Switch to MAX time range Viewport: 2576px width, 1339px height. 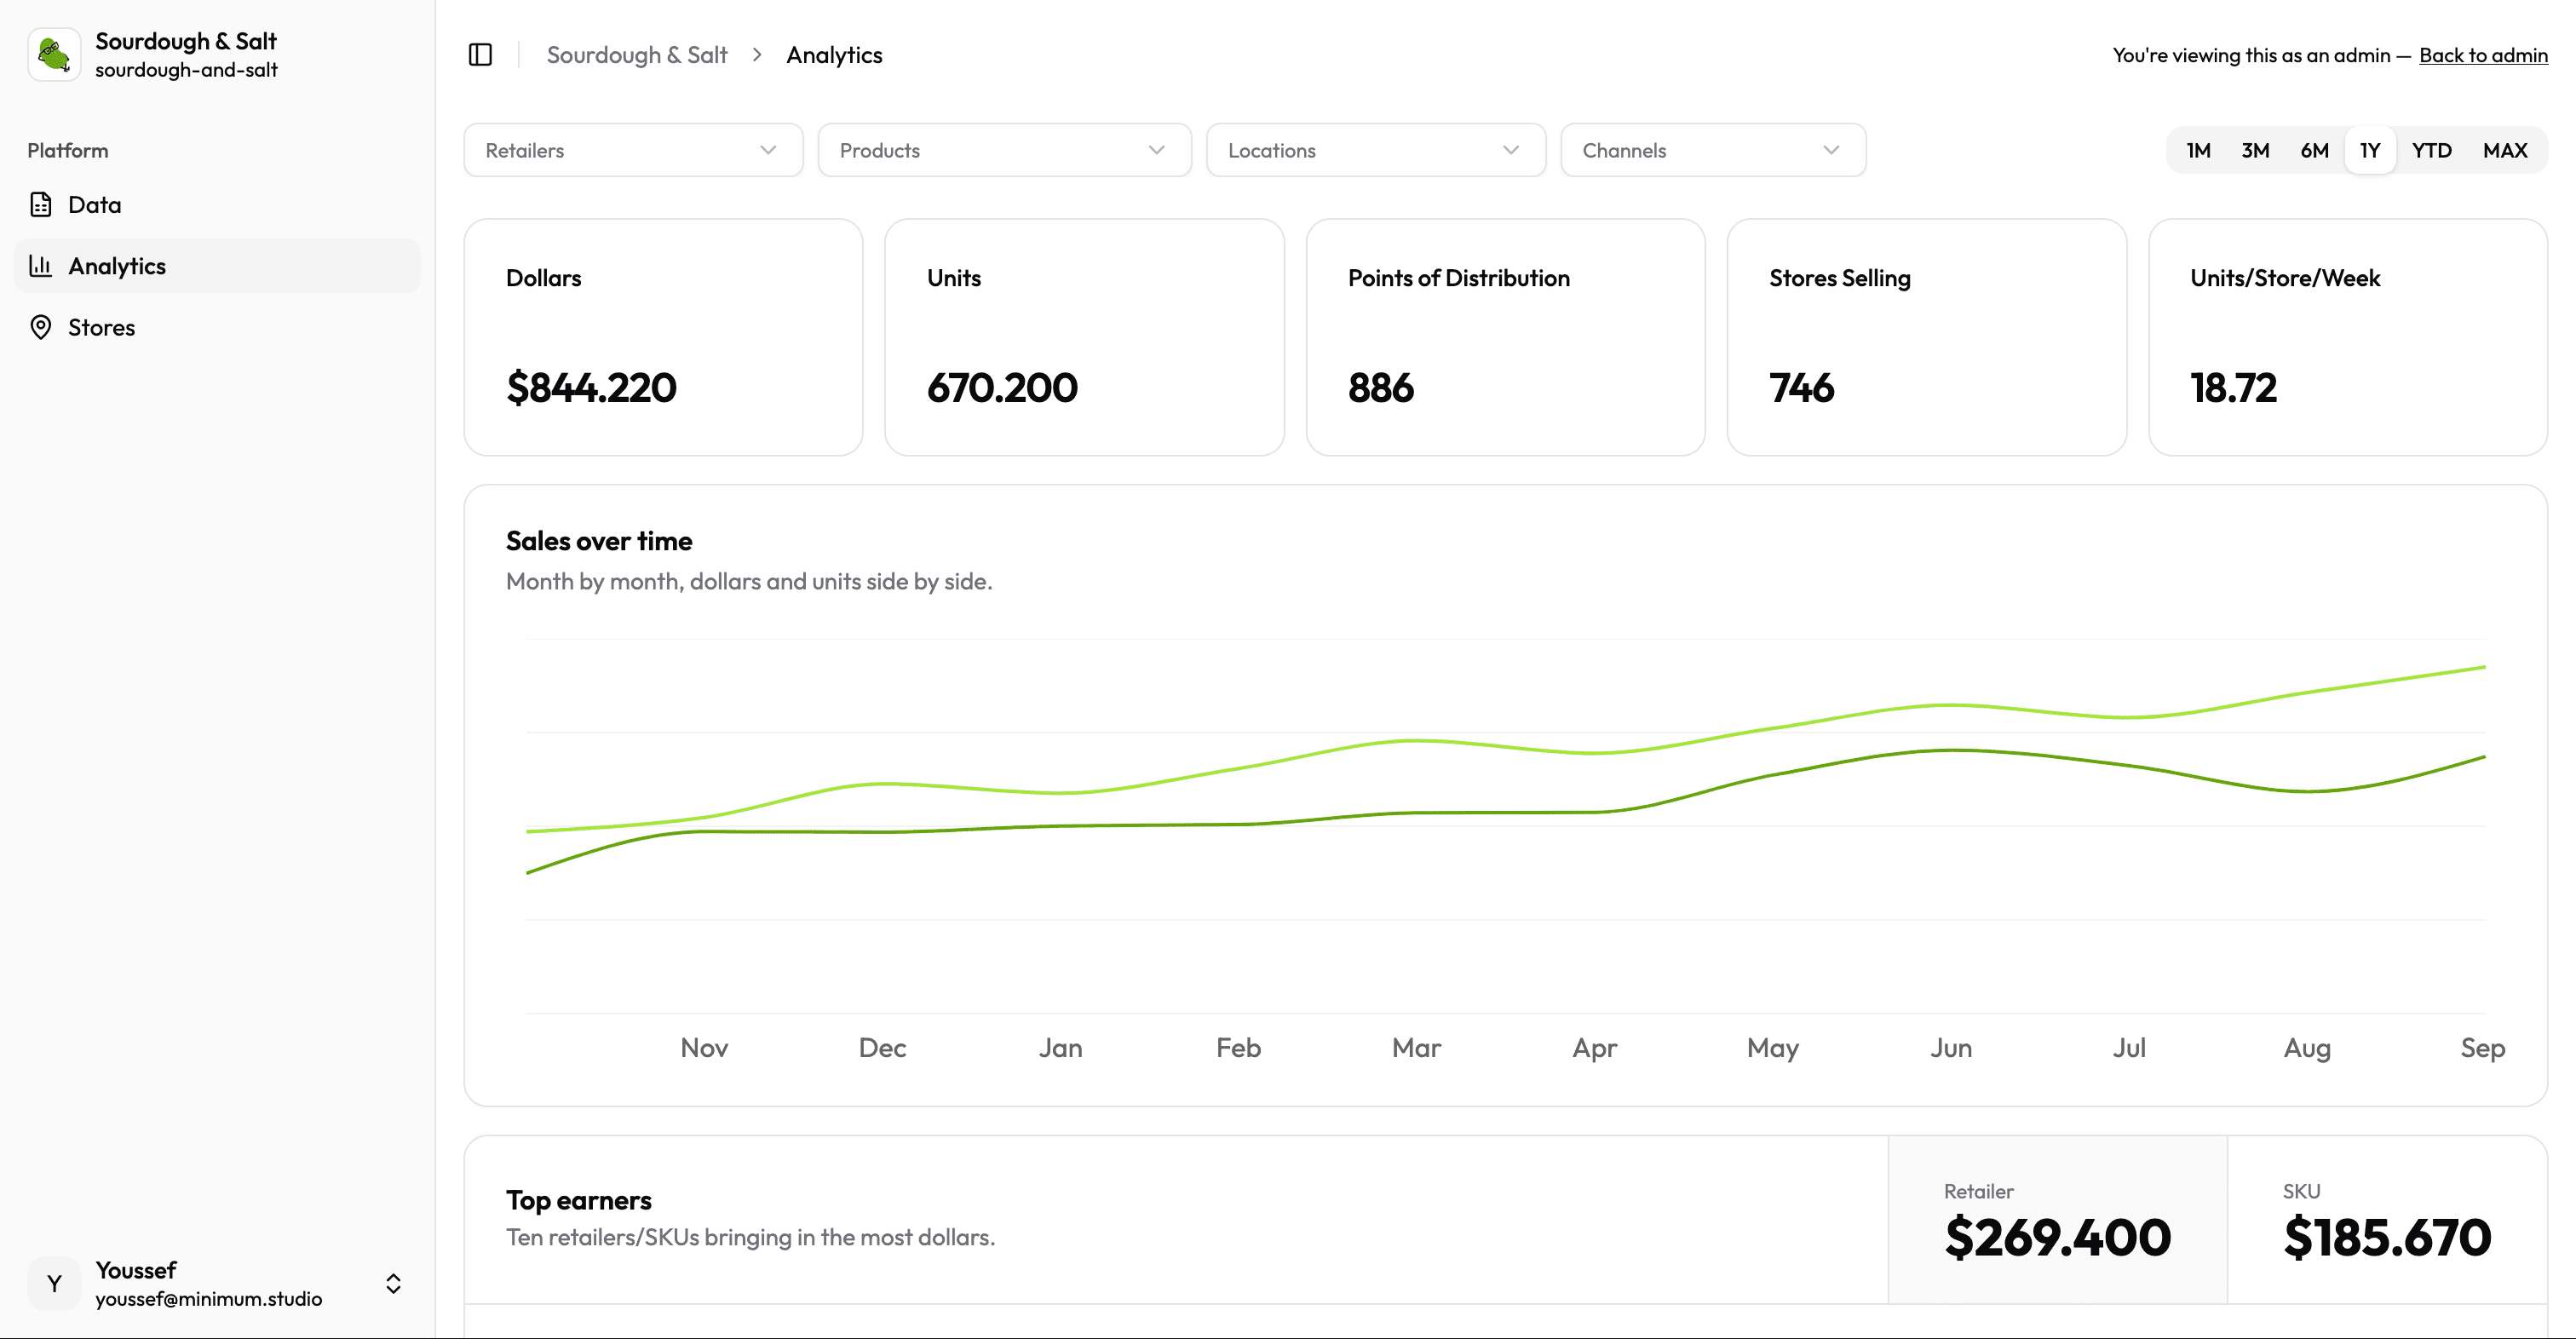pyautogui.click(x=2504, y=150)
